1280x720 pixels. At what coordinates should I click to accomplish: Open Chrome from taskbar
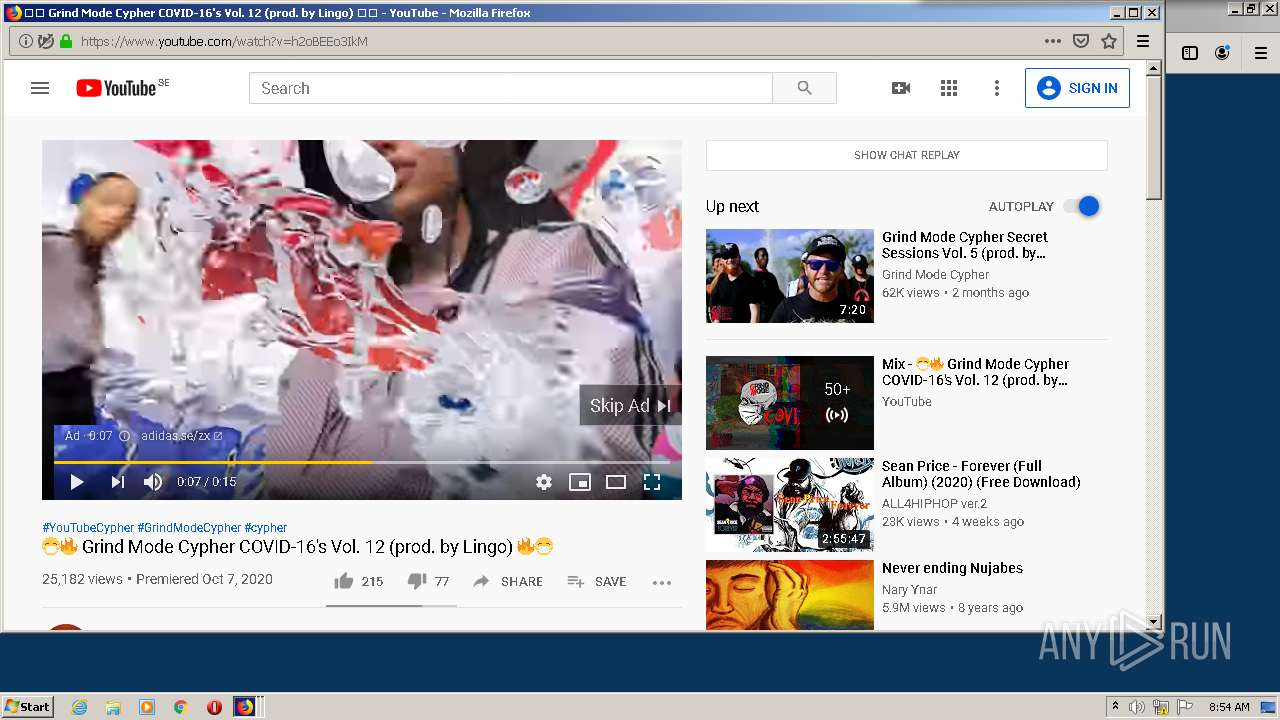coord(181,707)
